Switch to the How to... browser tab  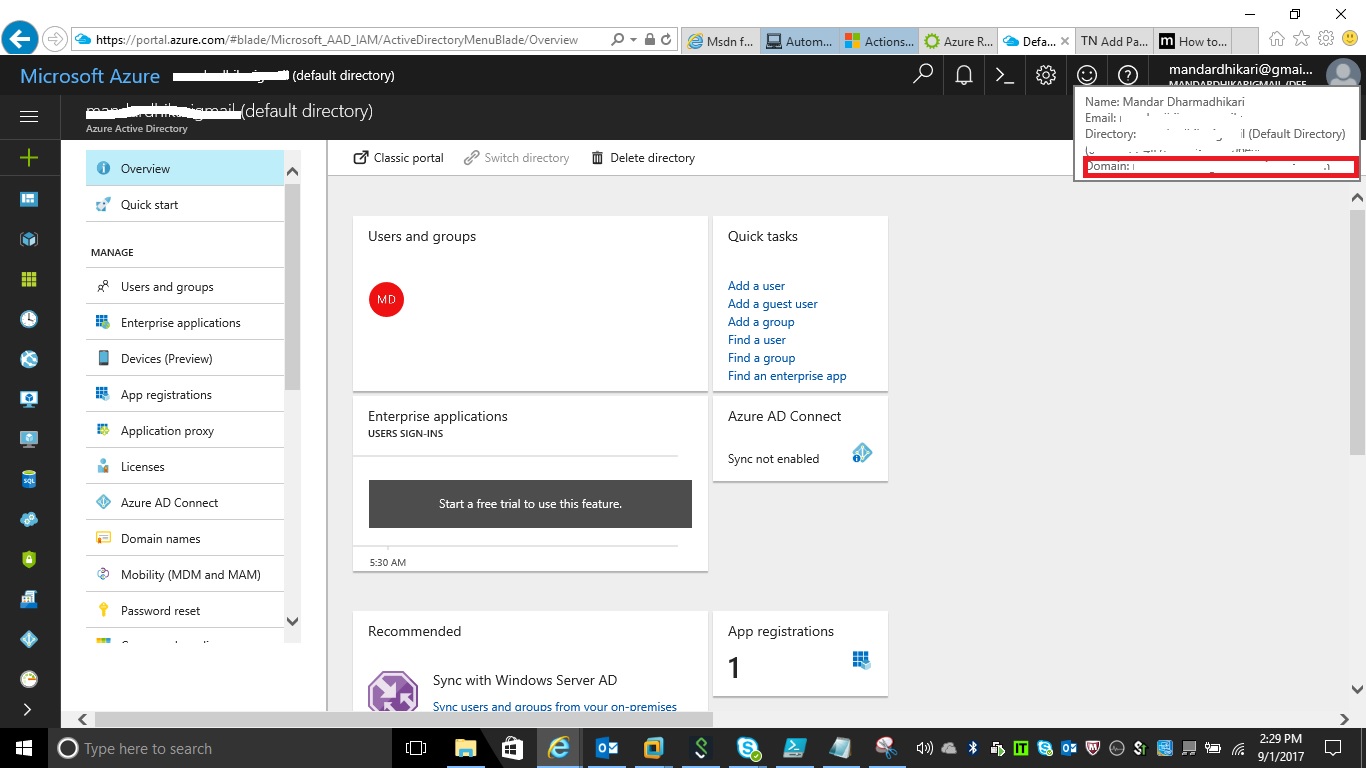point(1193,41)
